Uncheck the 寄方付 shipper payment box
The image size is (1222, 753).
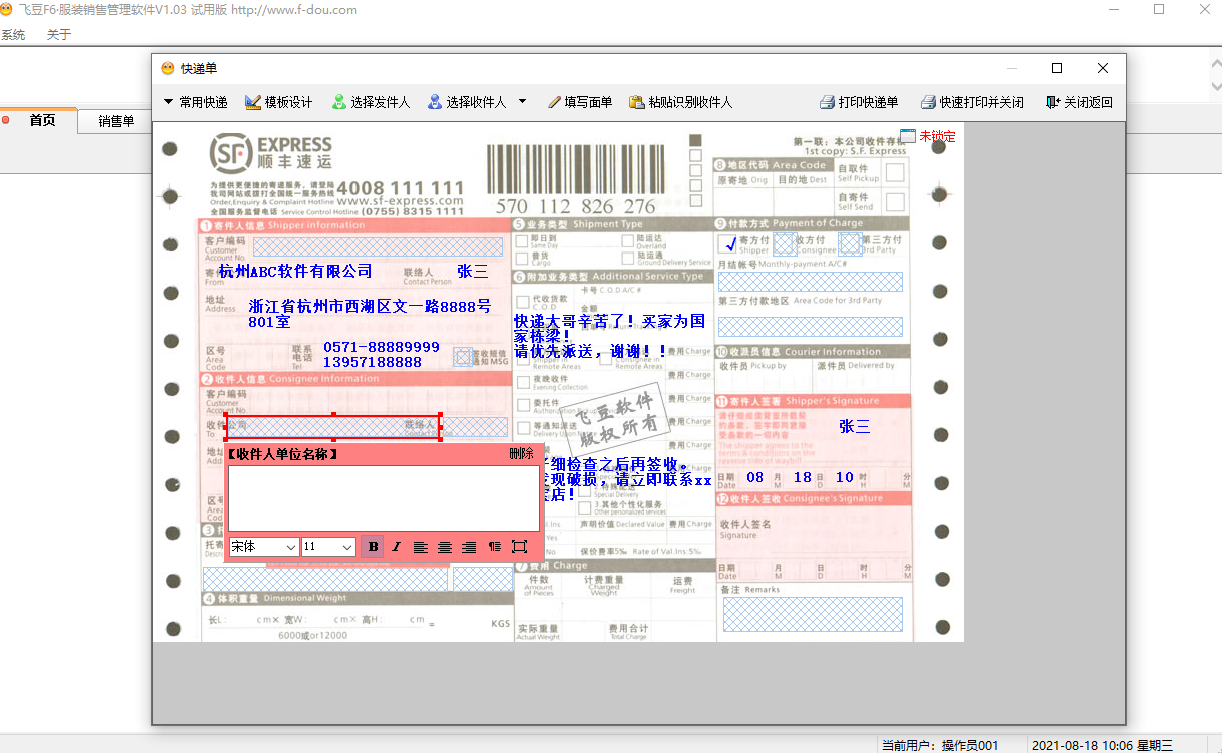[x=728, y=243]
